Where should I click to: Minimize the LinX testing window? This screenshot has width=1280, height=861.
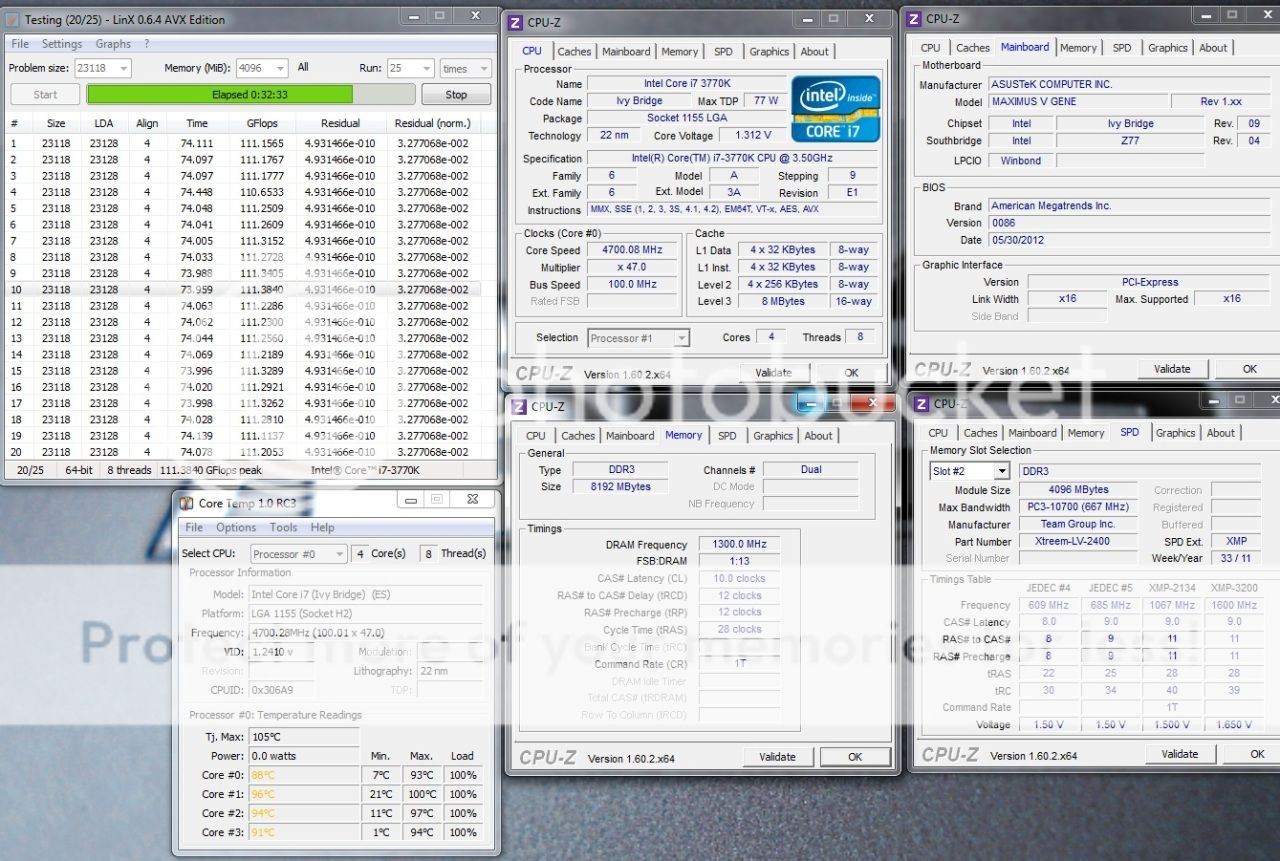pos(415,16)
